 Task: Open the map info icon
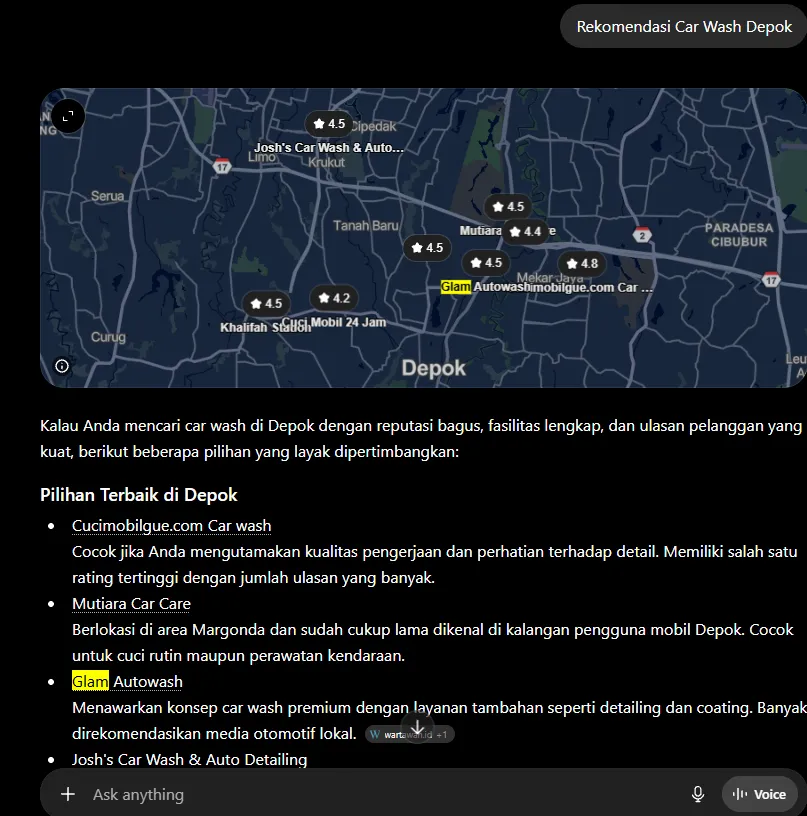pos(62,366)
